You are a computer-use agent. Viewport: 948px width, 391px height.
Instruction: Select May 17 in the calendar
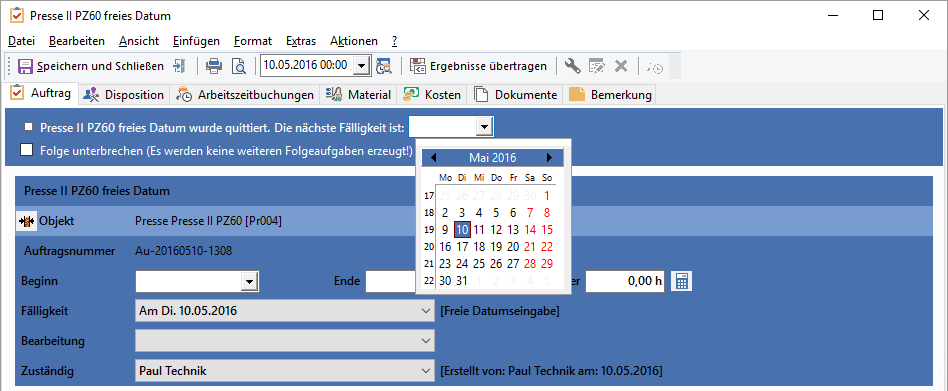462,247
